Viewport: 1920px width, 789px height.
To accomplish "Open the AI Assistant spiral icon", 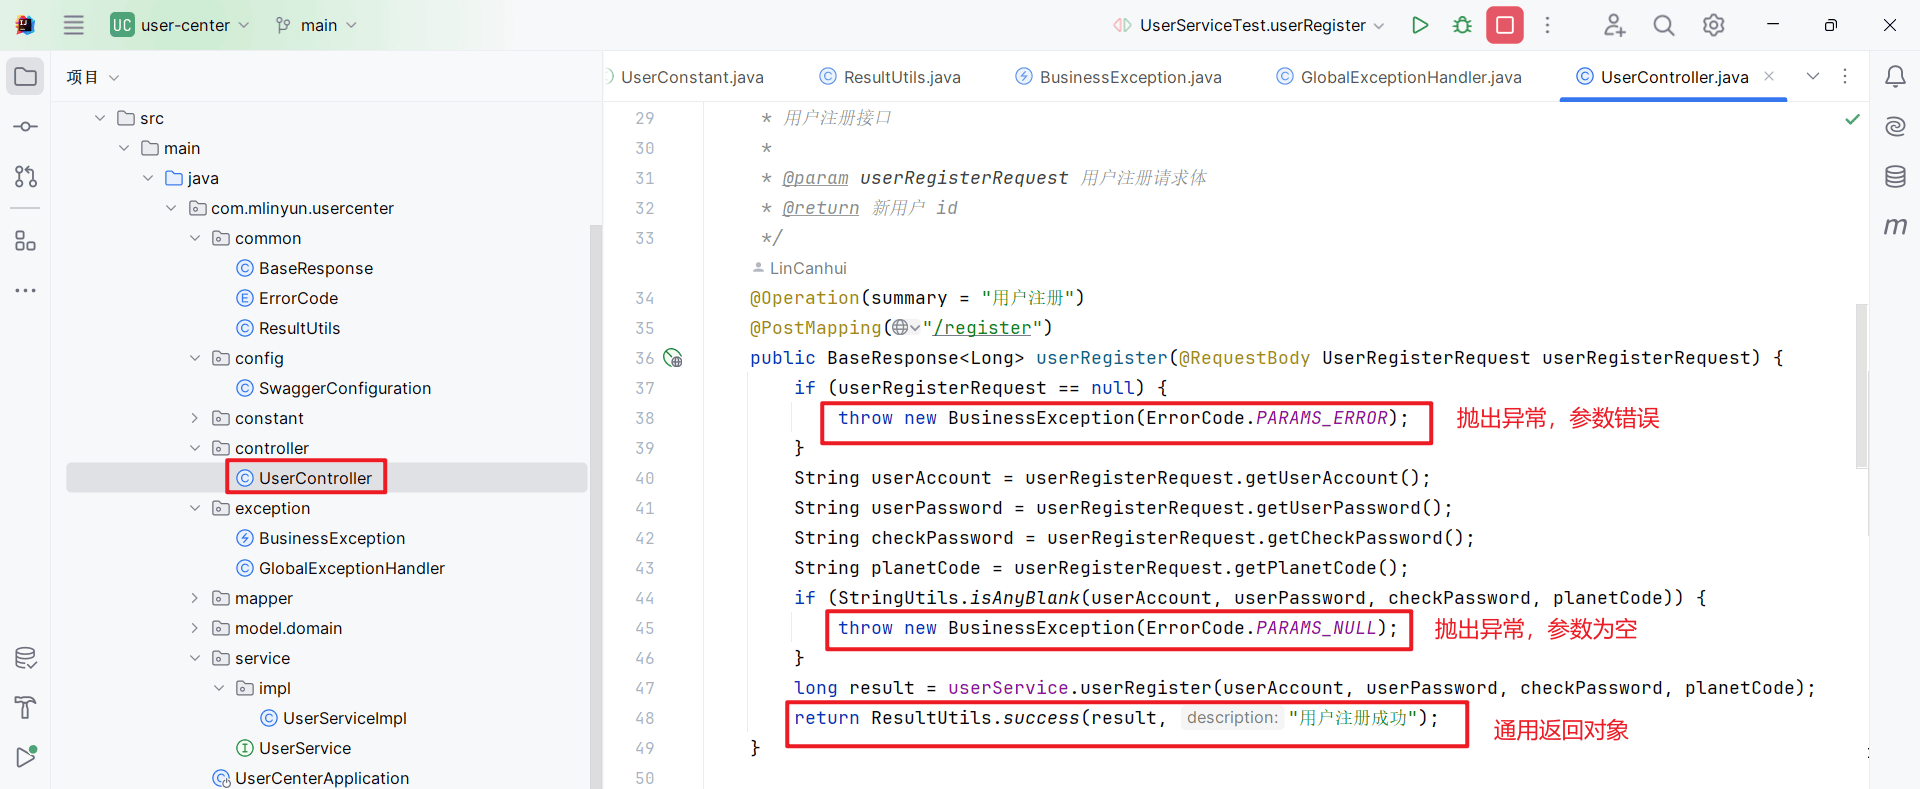I will coord(1895,126).
